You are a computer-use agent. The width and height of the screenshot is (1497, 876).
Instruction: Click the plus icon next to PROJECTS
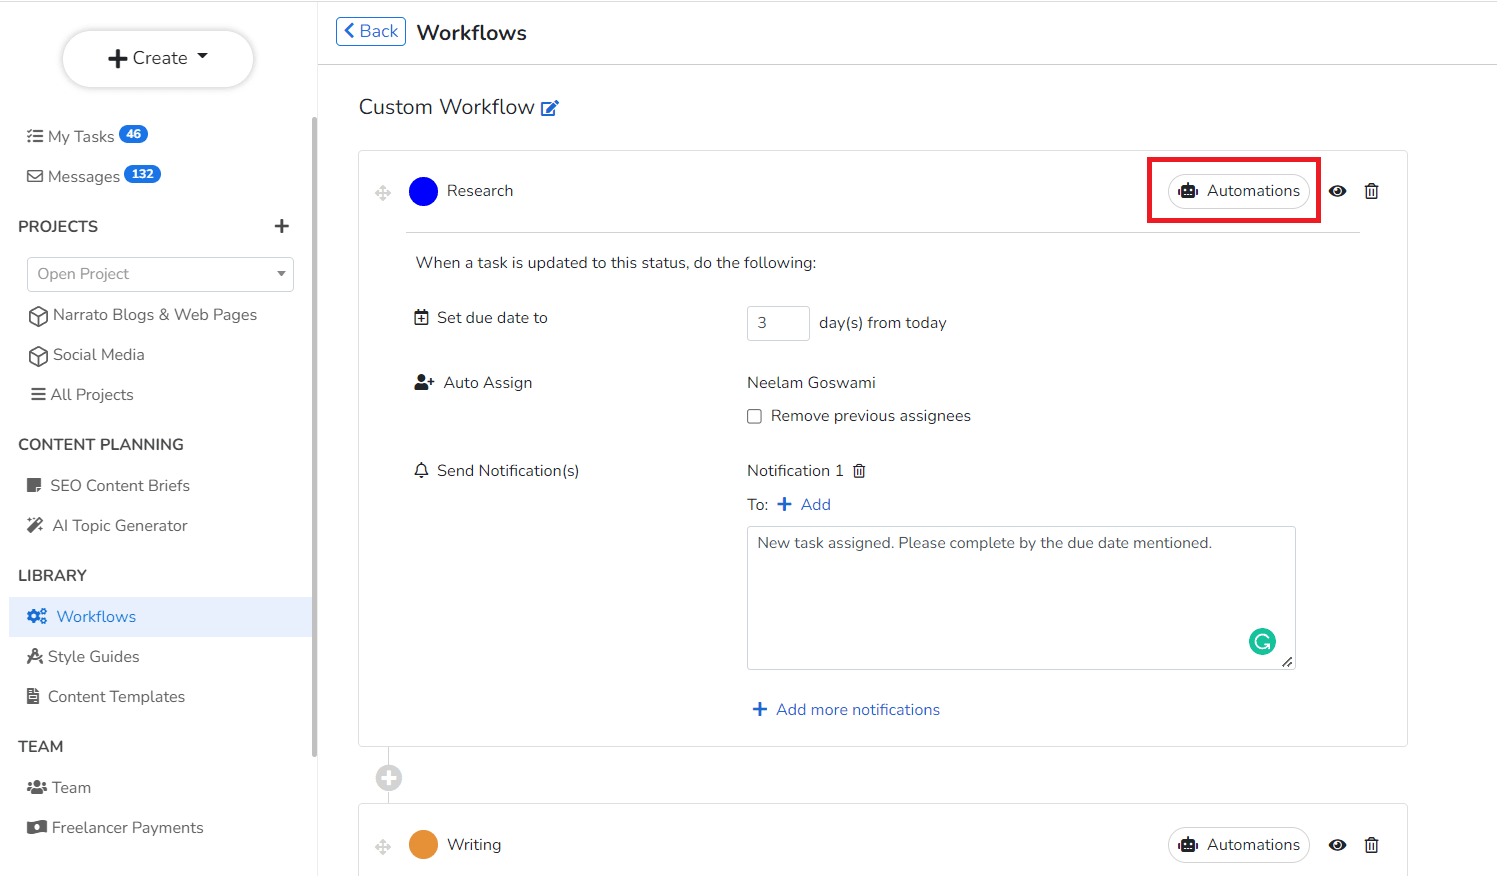[x=282, y=226]
